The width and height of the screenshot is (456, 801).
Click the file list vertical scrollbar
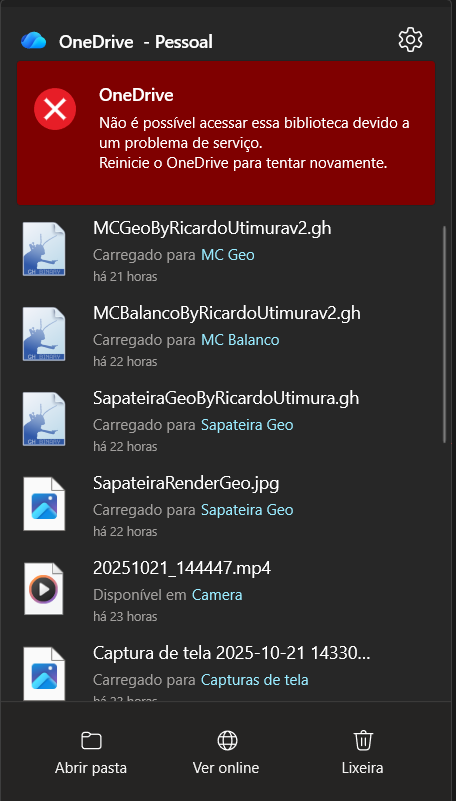(x=445, y=334)
